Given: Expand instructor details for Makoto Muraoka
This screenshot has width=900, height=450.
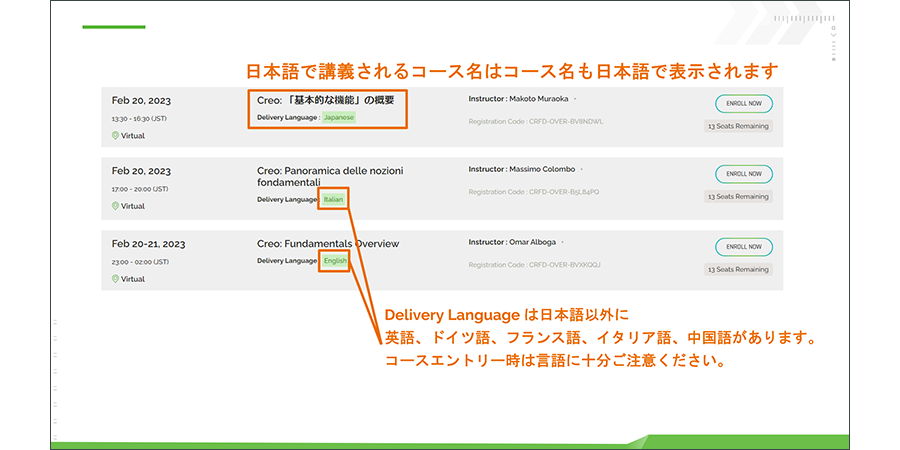Looking at the screenshot, I should pos(575,99).
